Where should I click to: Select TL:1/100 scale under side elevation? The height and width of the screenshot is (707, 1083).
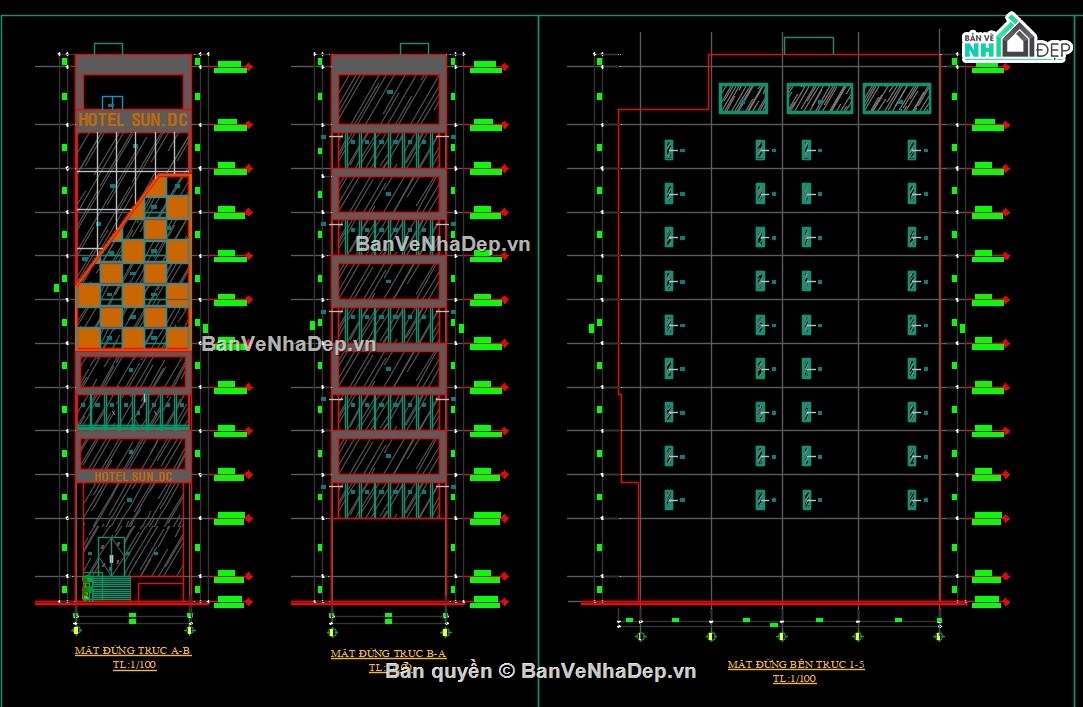point(794,679)
